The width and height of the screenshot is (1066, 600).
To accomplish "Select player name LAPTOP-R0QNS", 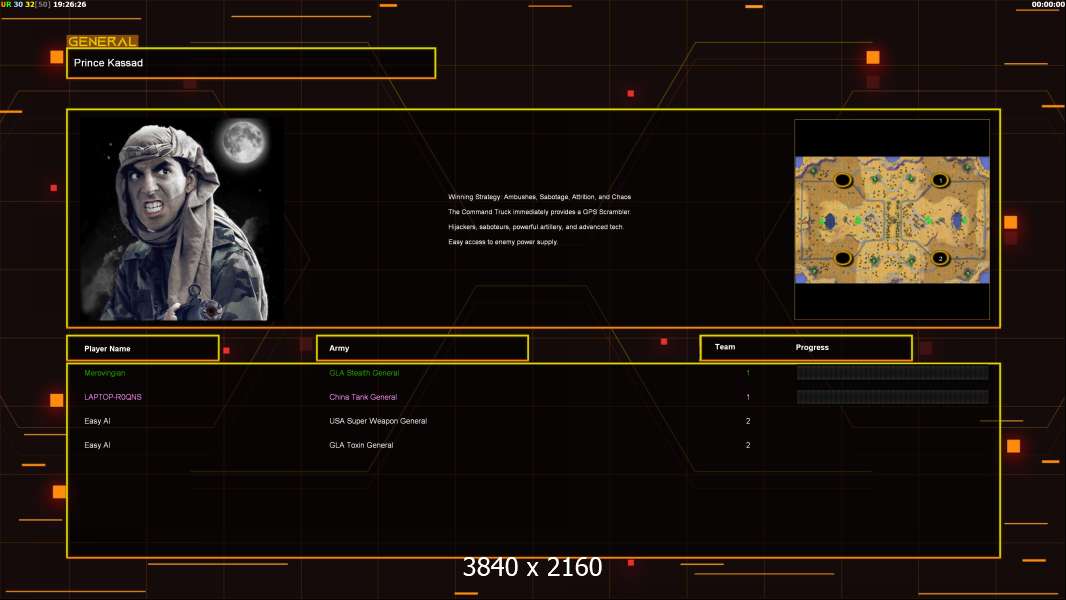I will click(113, 397).
